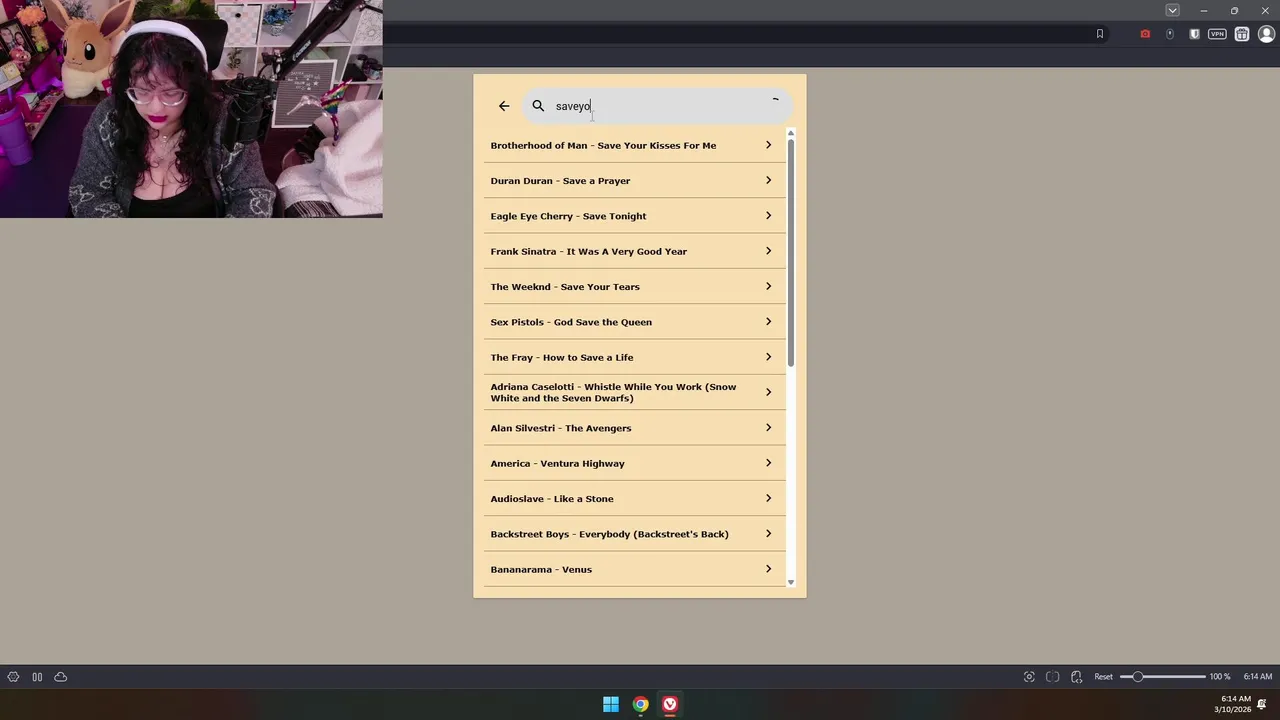Click America - Ventura Highway
The width and height of the screenshot is (1280, 720).
(634, 463)
